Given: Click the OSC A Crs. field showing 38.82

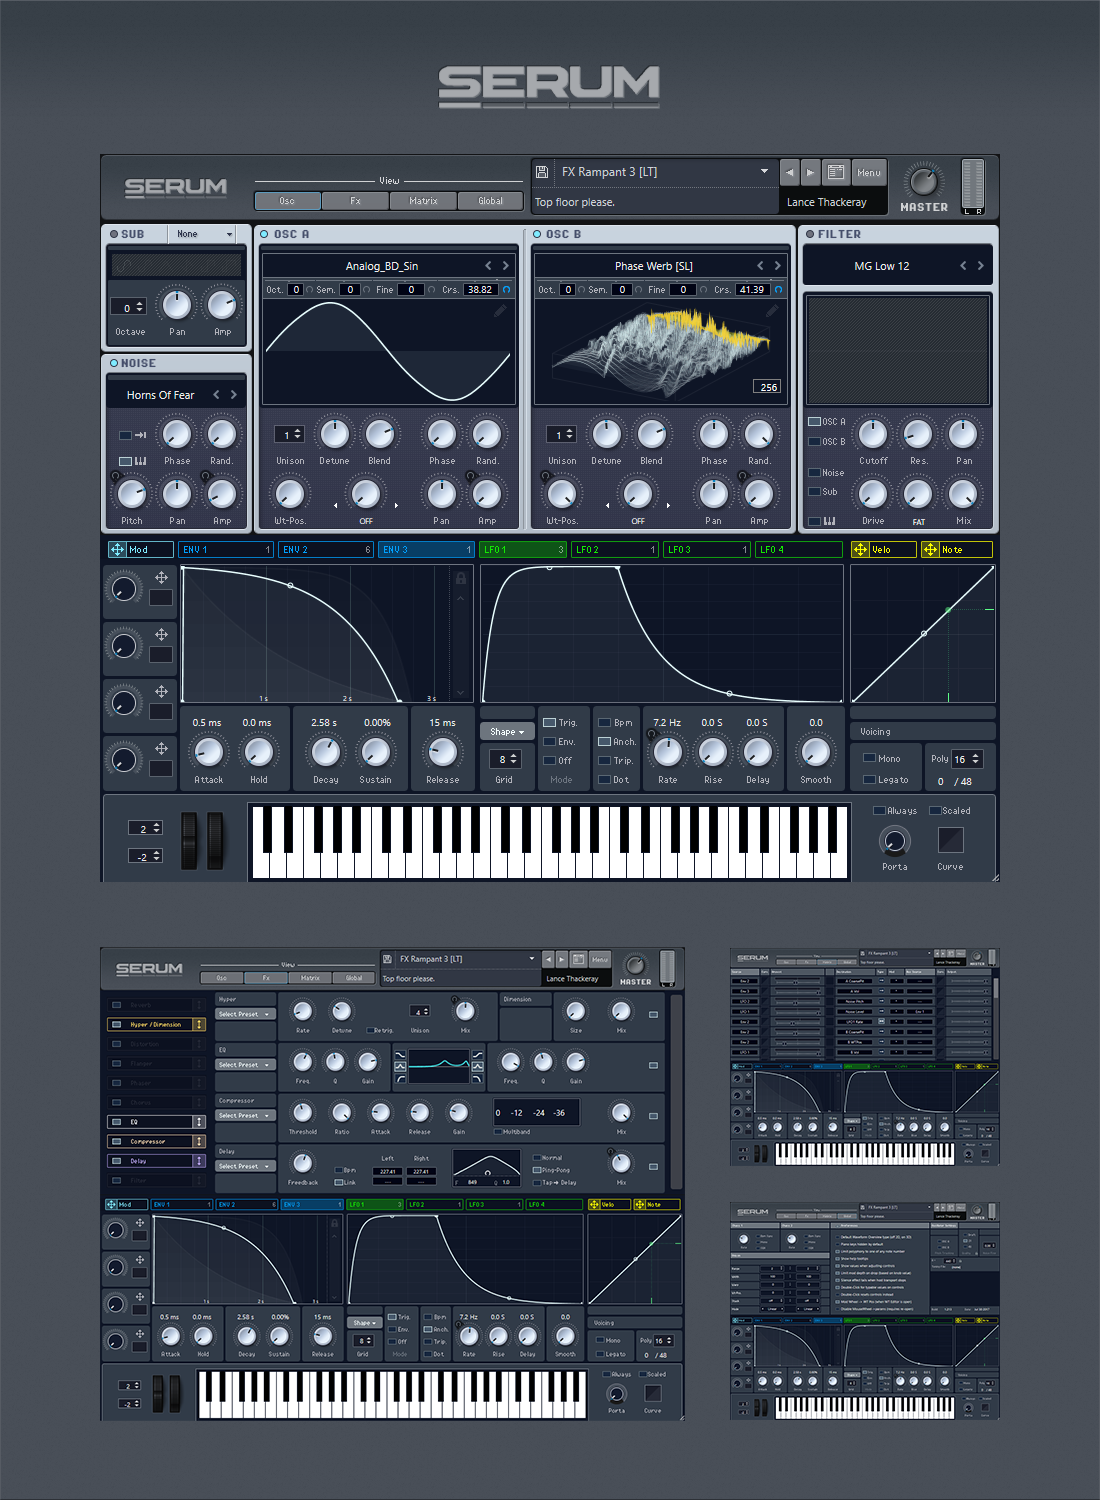Looking at the screenshot, I should tap(481, 289).
